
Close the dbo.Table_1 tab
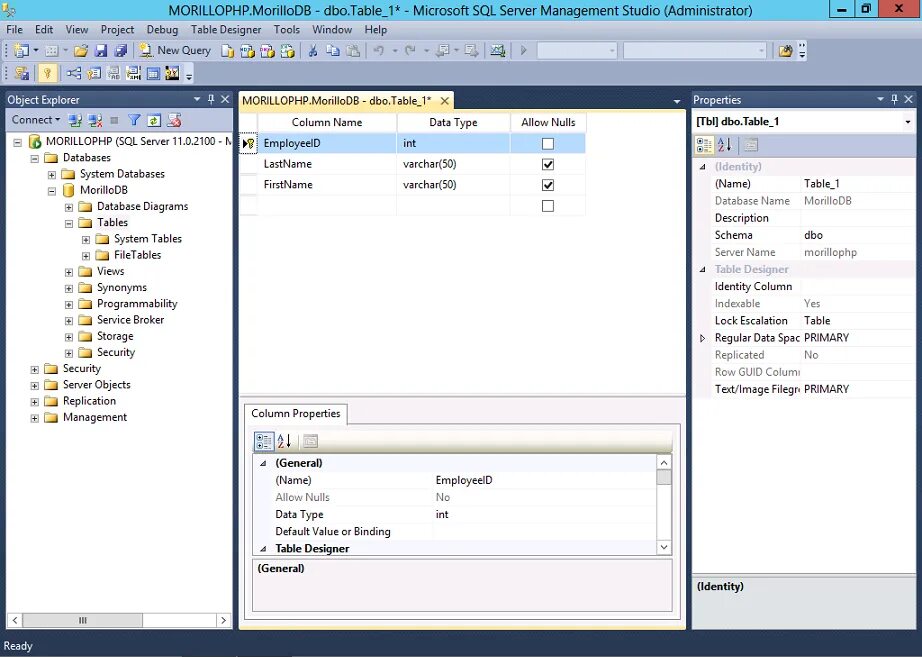(x=445, y=101)
